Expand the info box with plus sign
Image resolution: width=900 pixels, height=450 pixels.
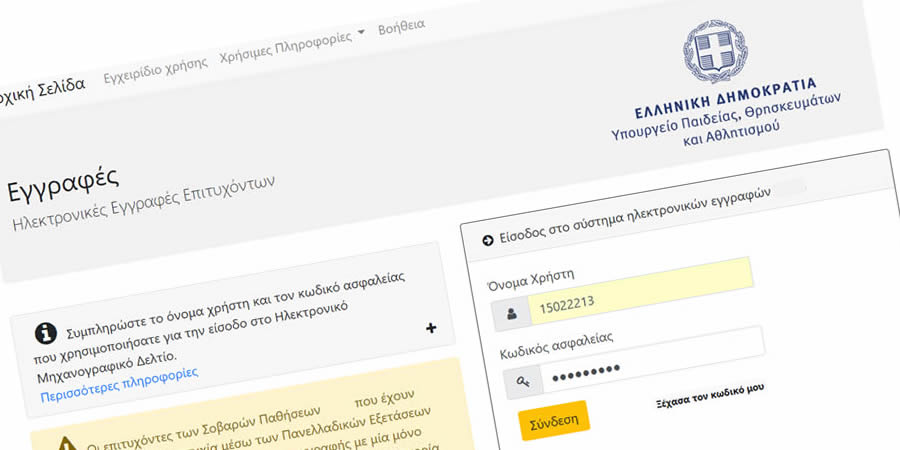tap(431, 328)
